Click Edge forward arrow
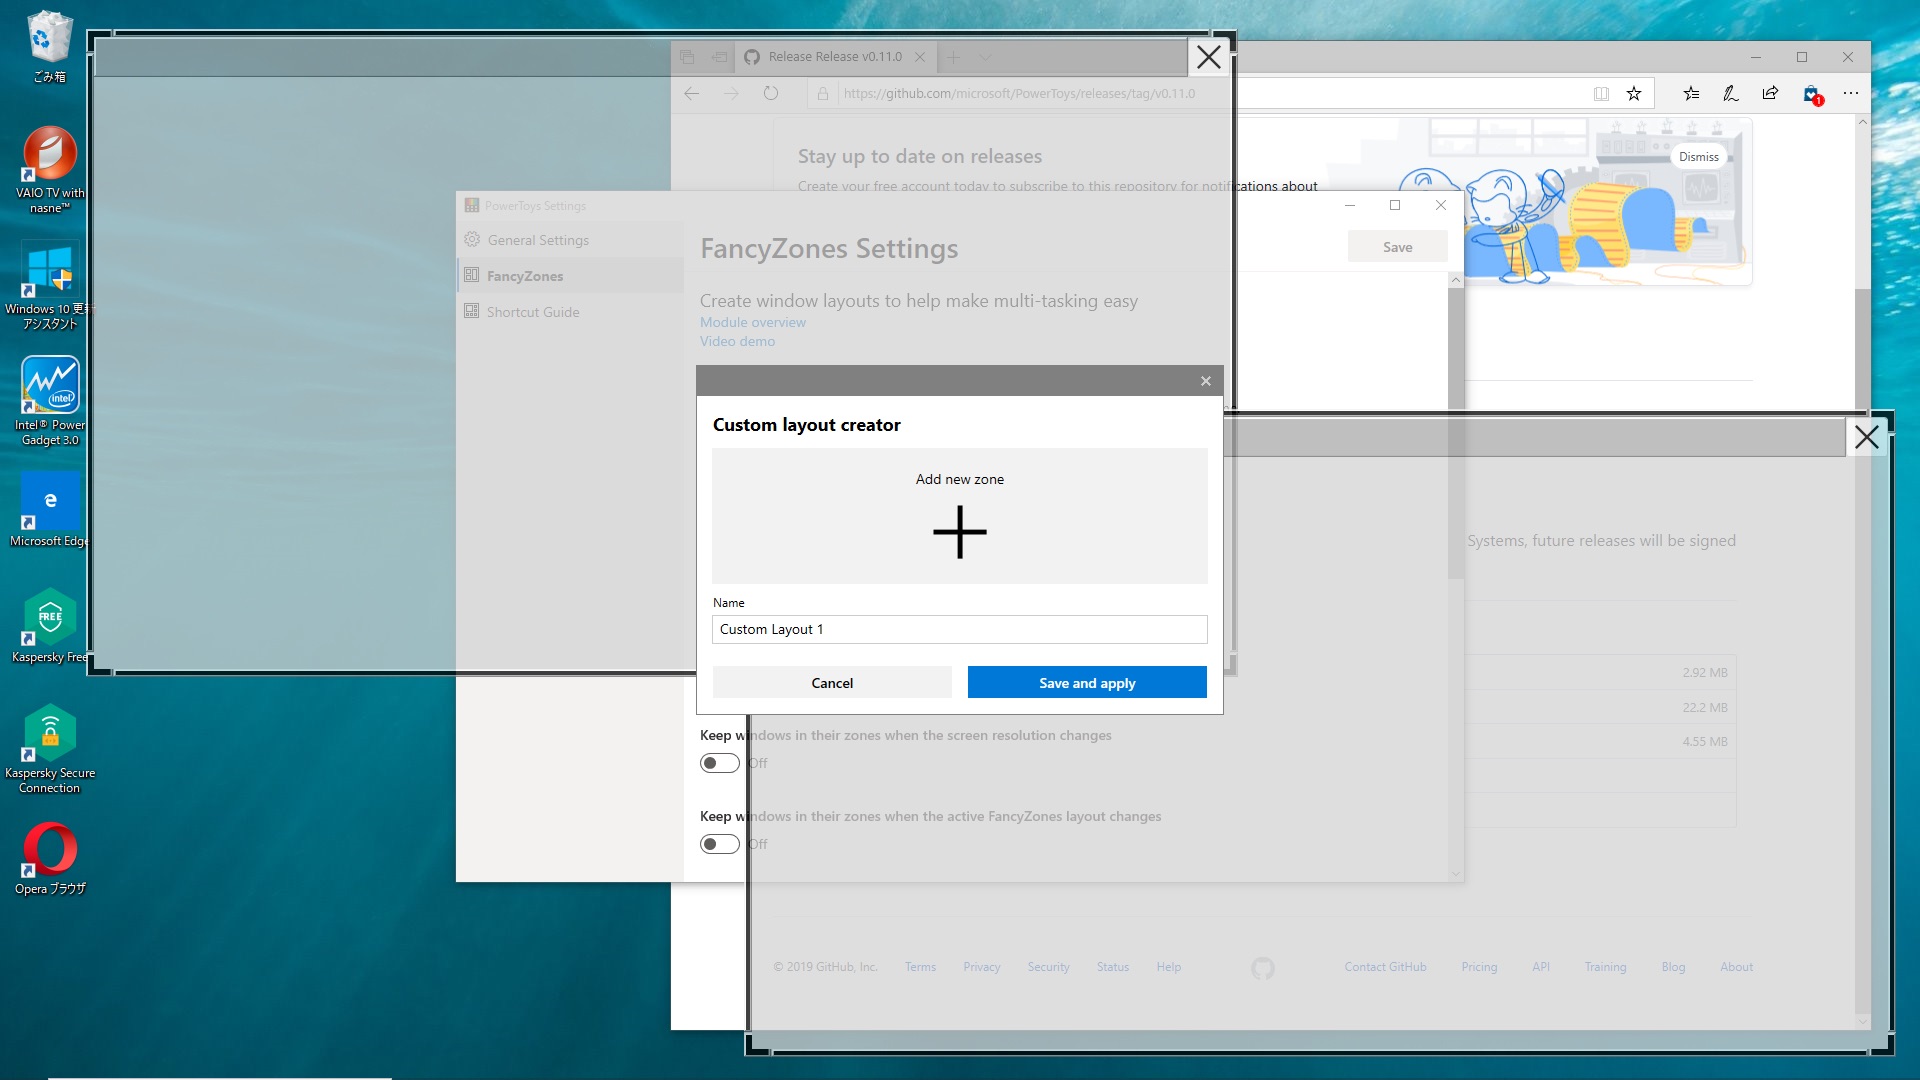 coord(731,93)
